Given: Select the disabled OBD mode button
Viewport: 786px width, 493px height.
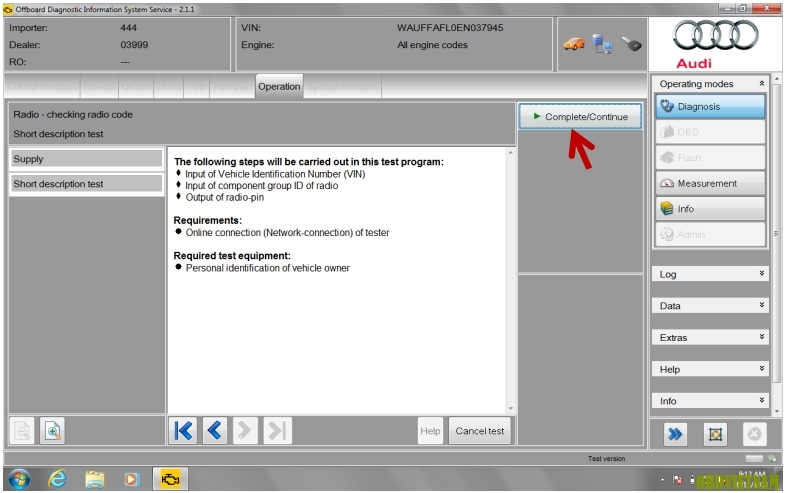Looking at the screenshot, I should pos(710,132).
